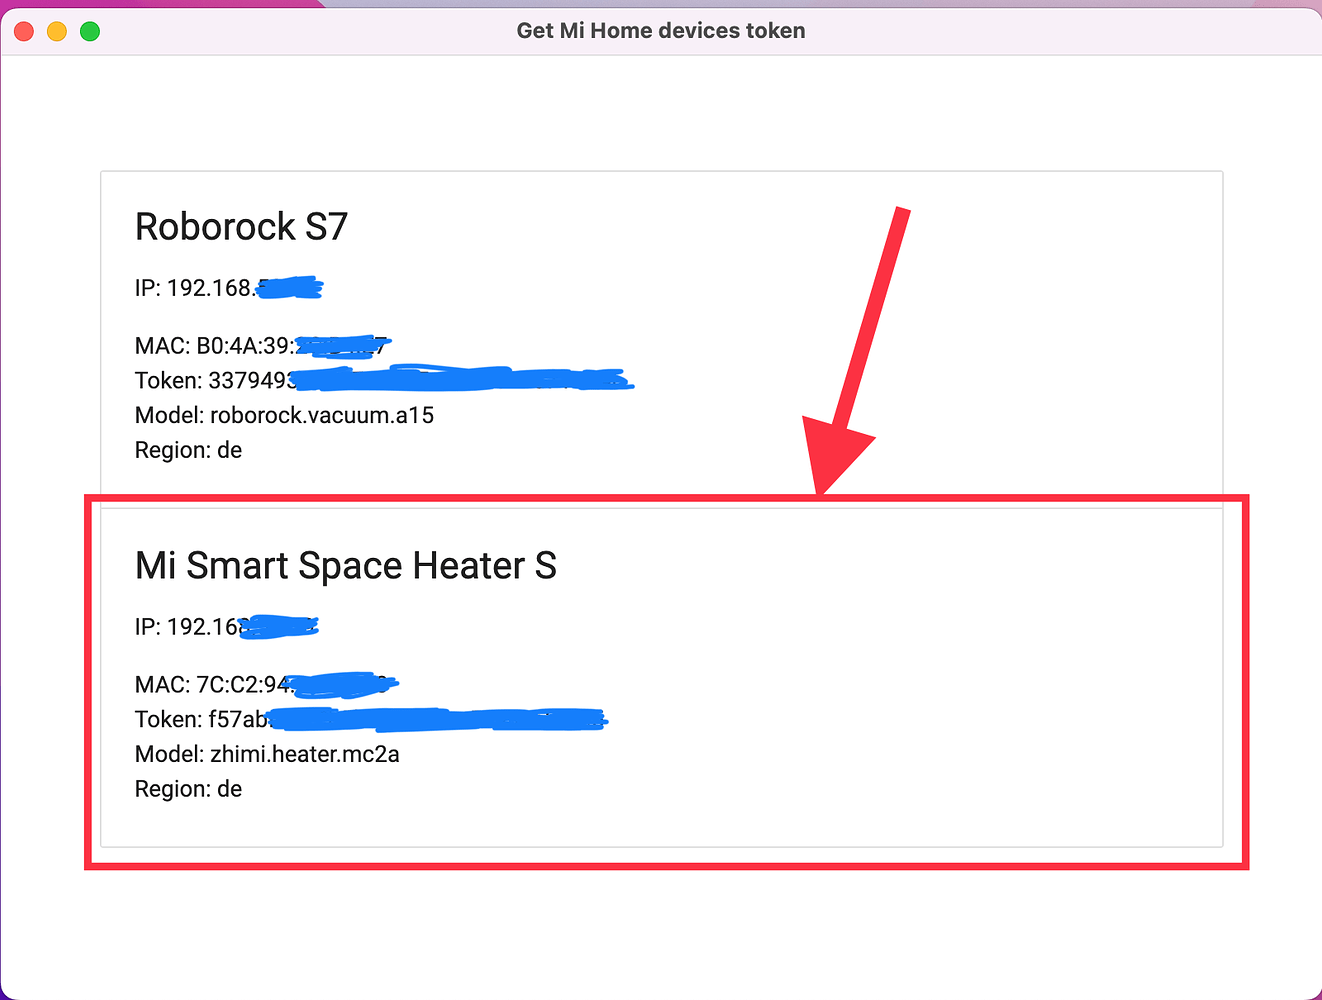This screenshot has height=1000, width=1322.
Task: Click the Roborock S7 MAC address
Action: (x=260, y=345)
